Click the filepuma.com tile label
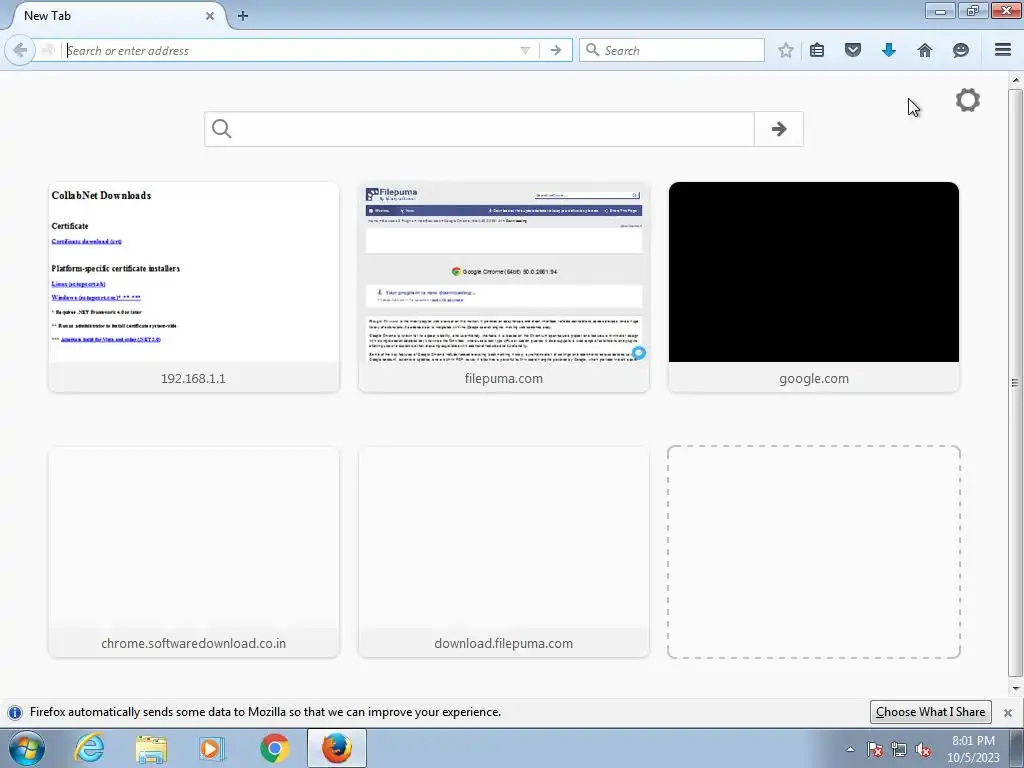Screen dimensions: 1024x768 coord(504,378)
